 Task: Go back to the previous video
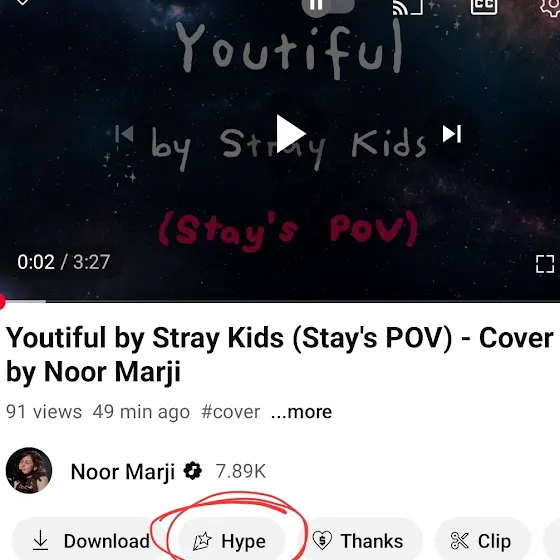click(x=124, y=134)
